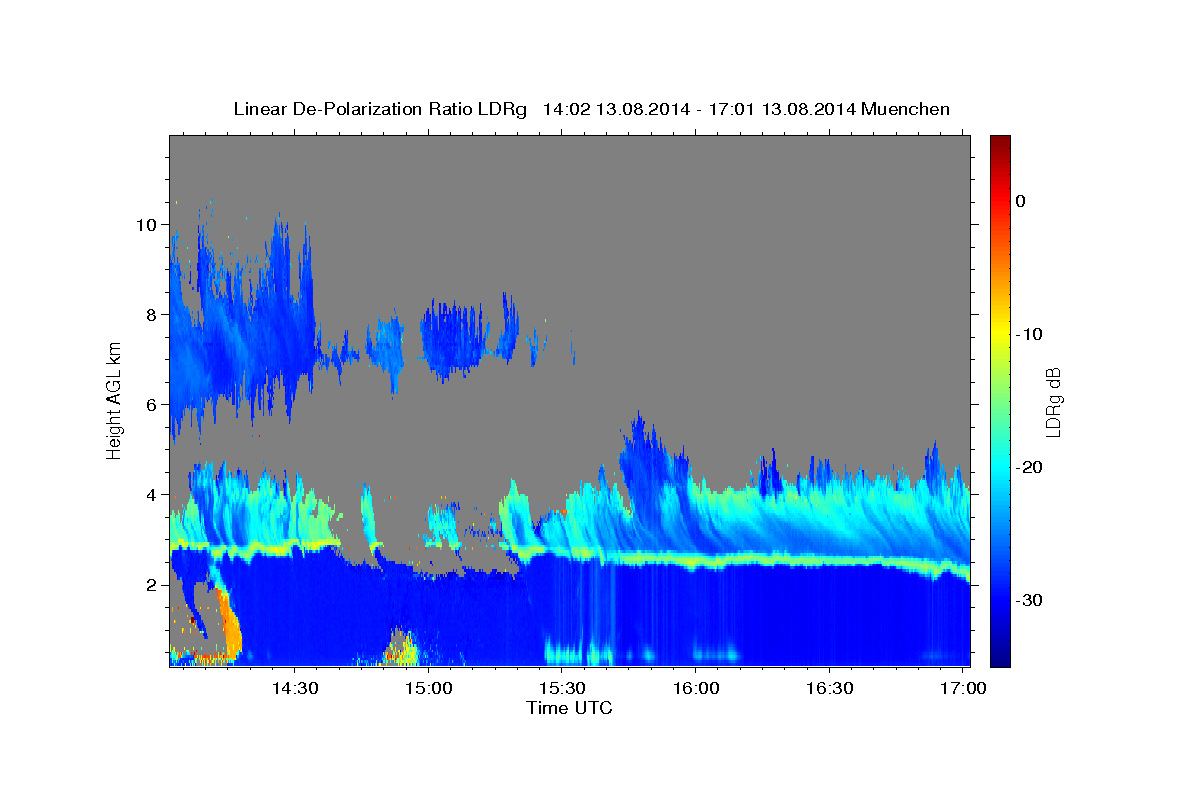Click the height label '4'
The height and width of the screenshot is (800, 1200).
coord(150,494)
